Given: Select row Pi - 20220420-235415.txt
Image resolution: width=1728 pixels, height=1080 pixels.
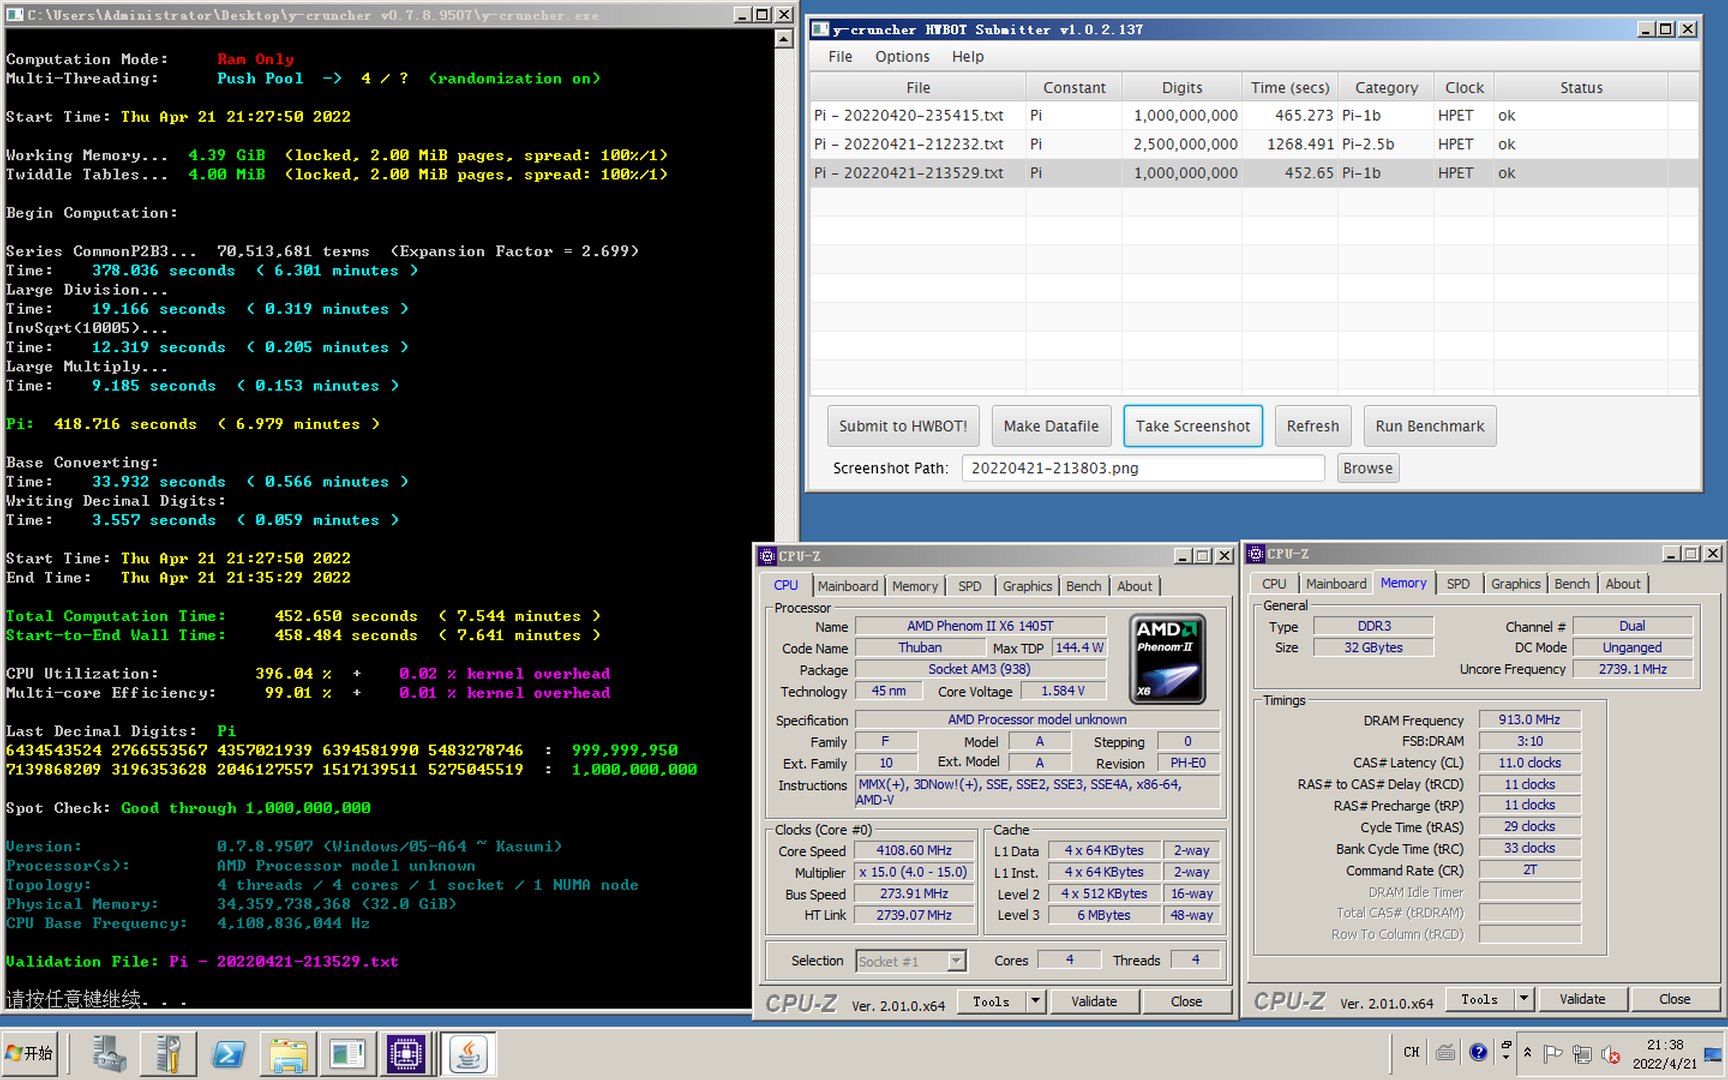Looking at the screenshot, I should pyautogui.click(x=1254, y=116).
